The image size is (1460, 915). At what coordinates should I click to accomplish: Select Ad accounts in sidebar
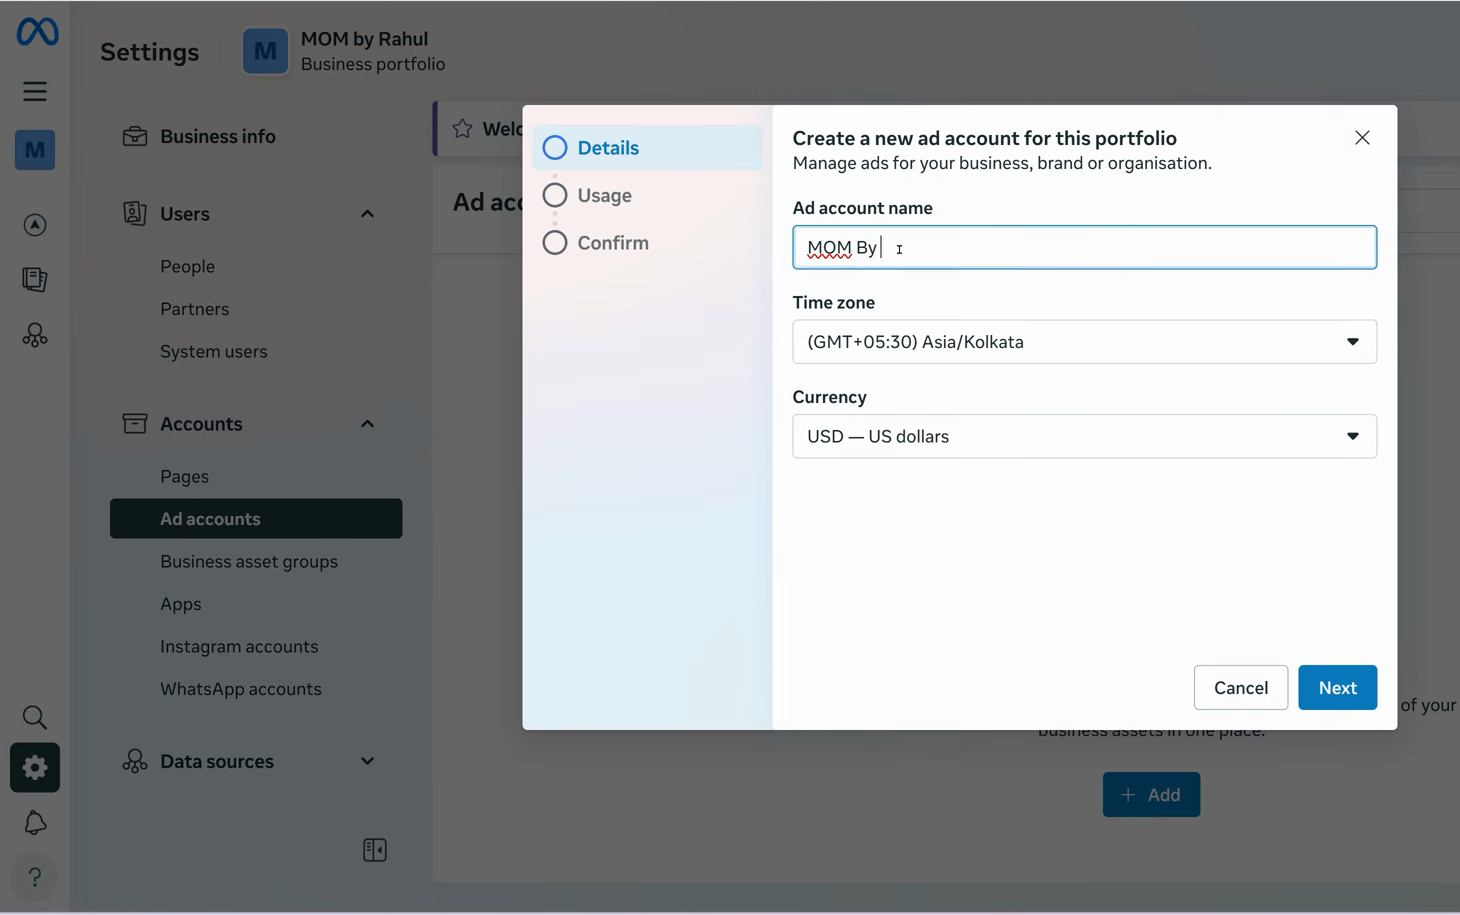click(256, 519)
